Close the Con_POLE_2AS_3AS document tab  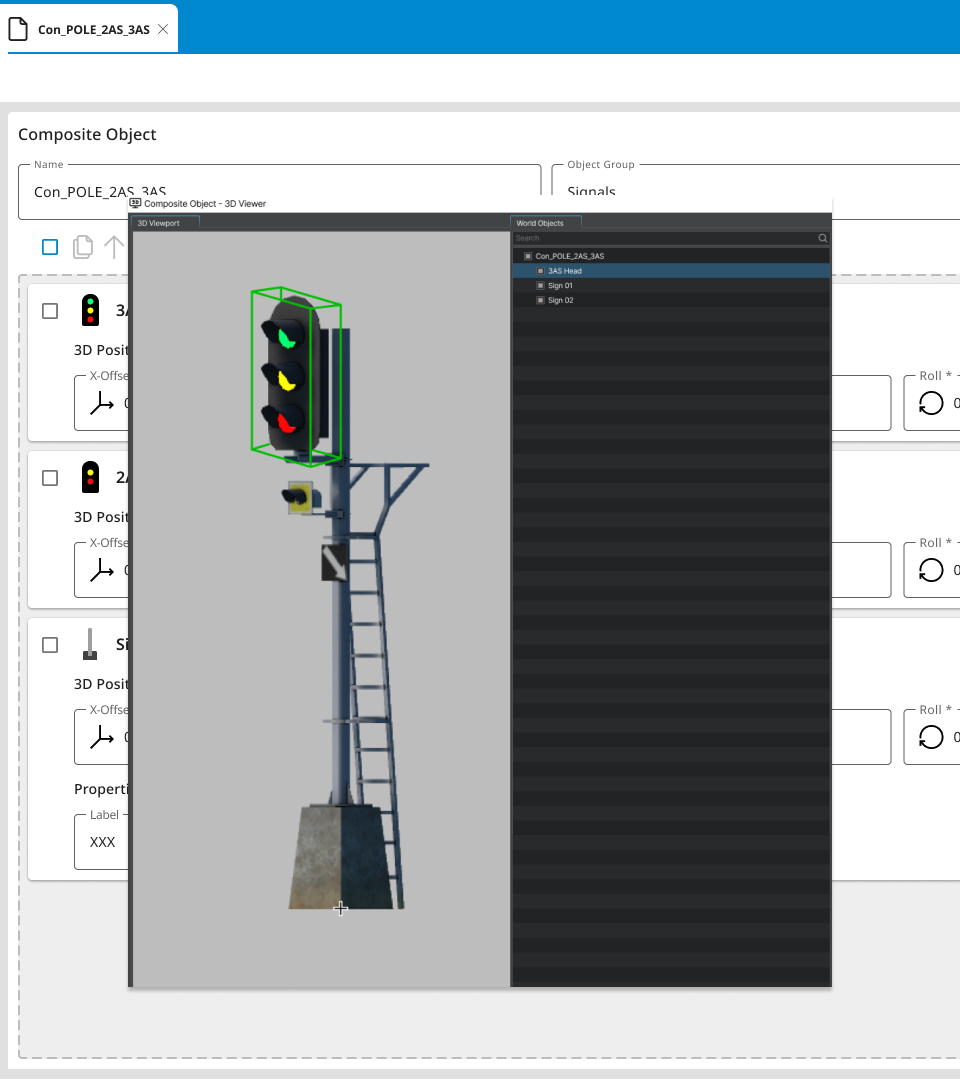163,29
